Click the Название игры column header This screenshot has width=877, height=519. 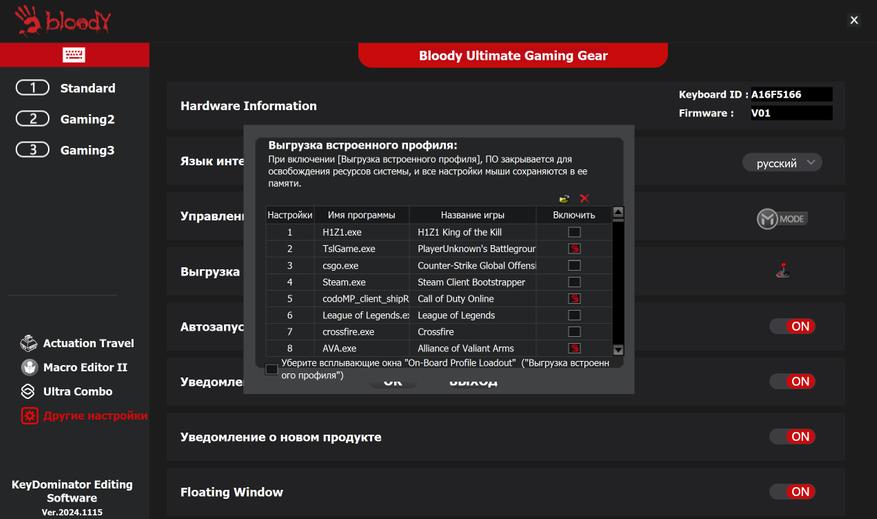[x=473, y=215]
